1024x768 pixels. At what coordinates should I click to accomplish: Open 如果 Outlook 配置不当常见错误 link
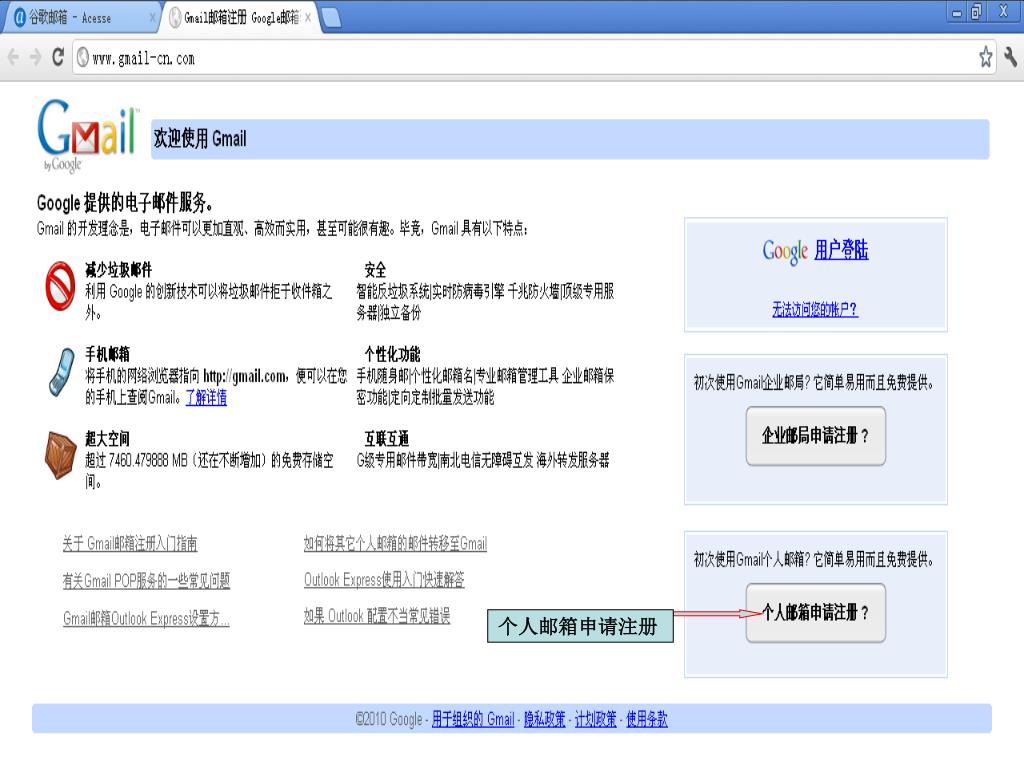pos(377,616)
